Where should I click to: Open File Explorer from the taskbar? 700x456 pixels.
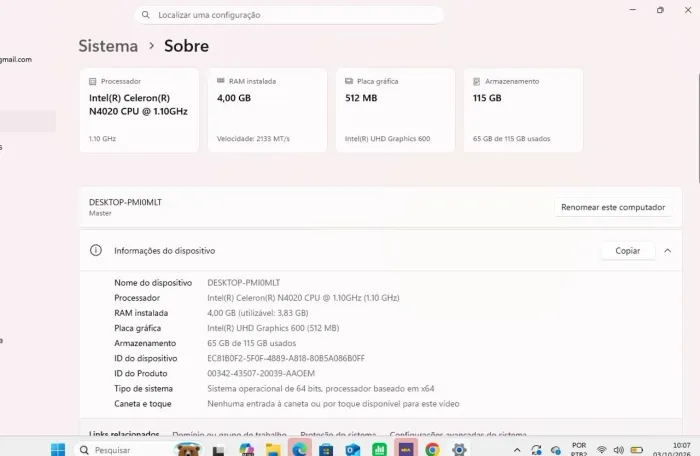tap(273, 449)
